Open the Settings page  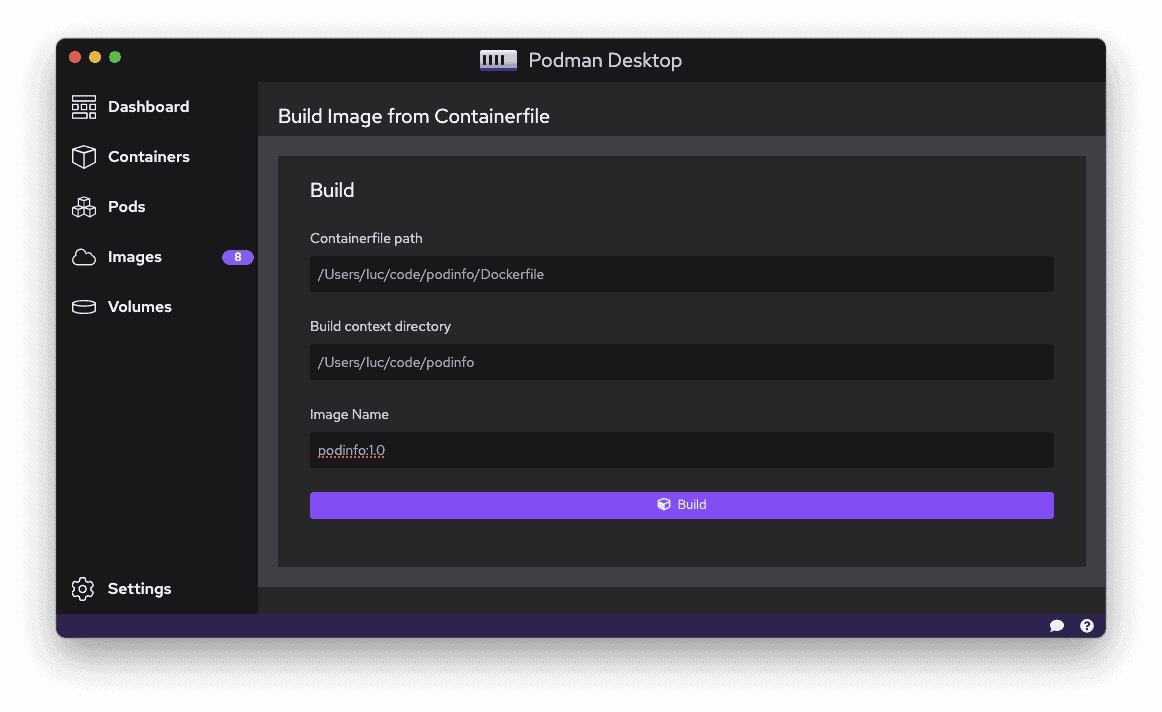139,589
